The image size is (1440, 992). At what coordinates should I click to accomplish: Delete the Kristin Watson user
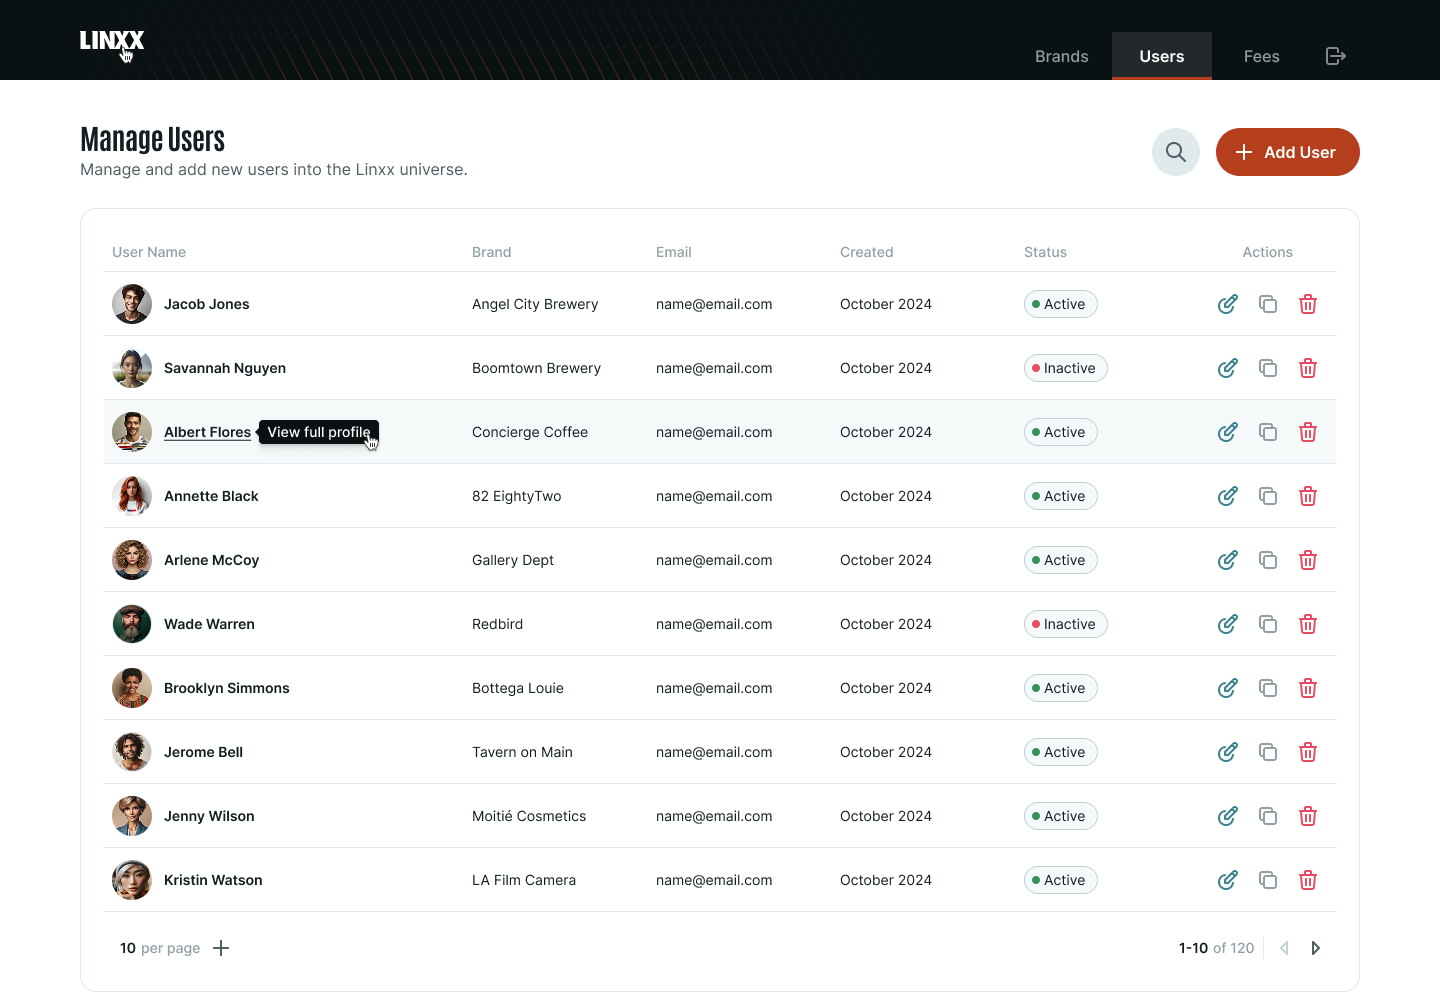[1307, 880]
